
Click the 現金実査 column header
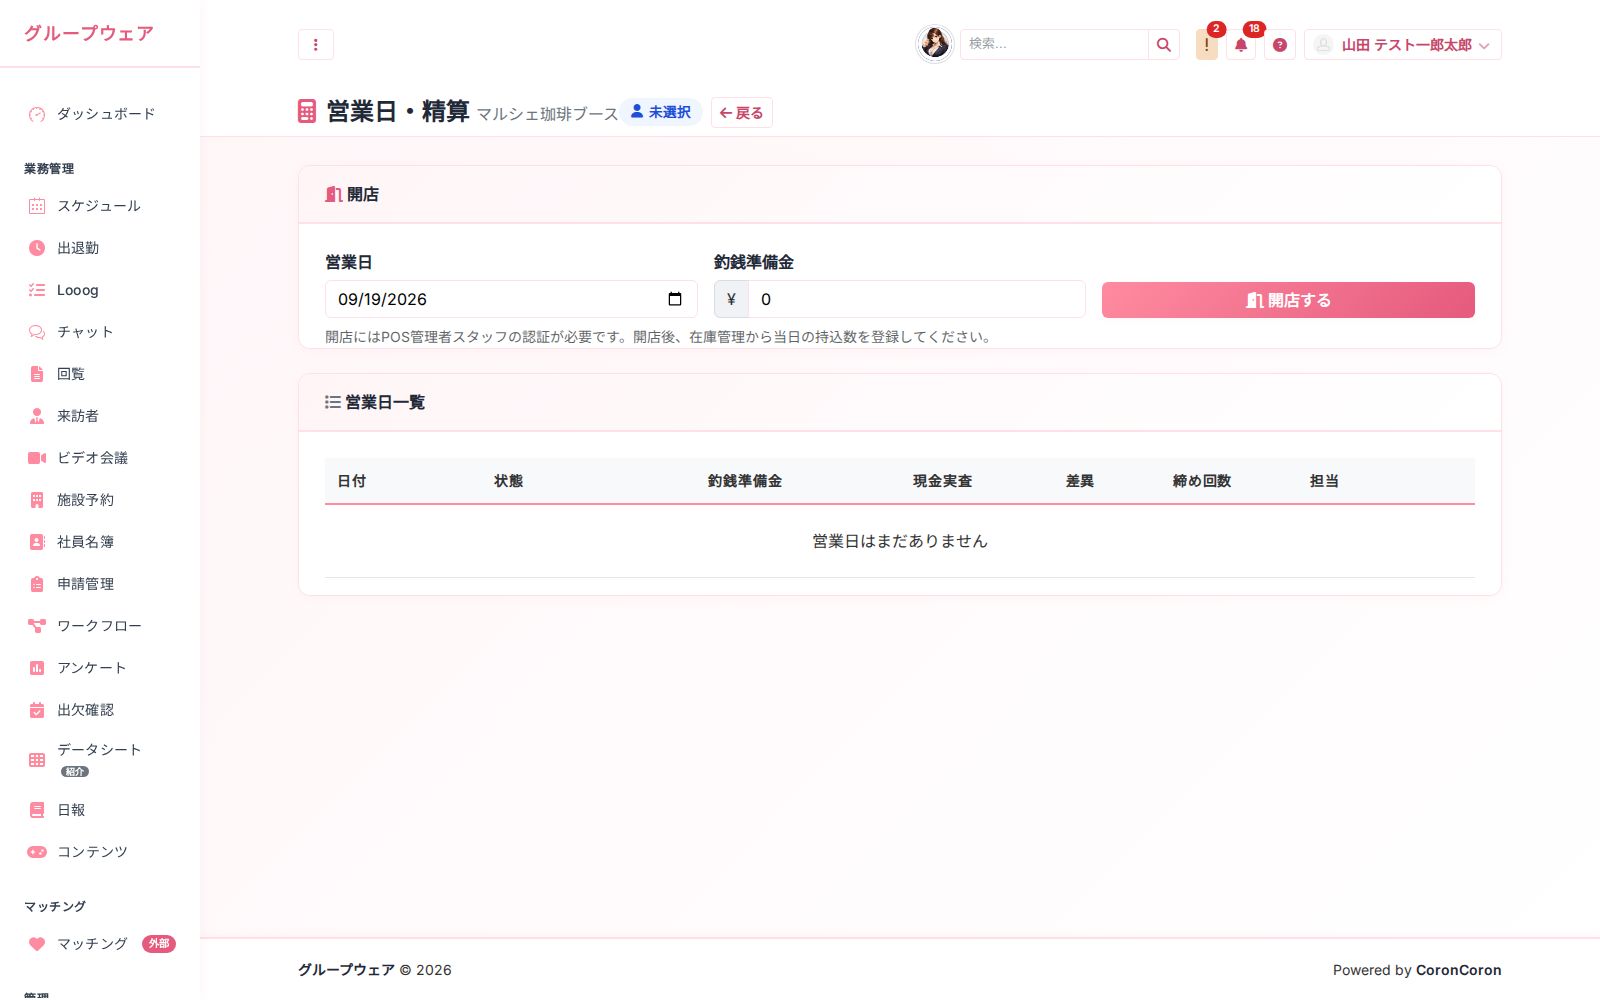[x=942, y=481]
